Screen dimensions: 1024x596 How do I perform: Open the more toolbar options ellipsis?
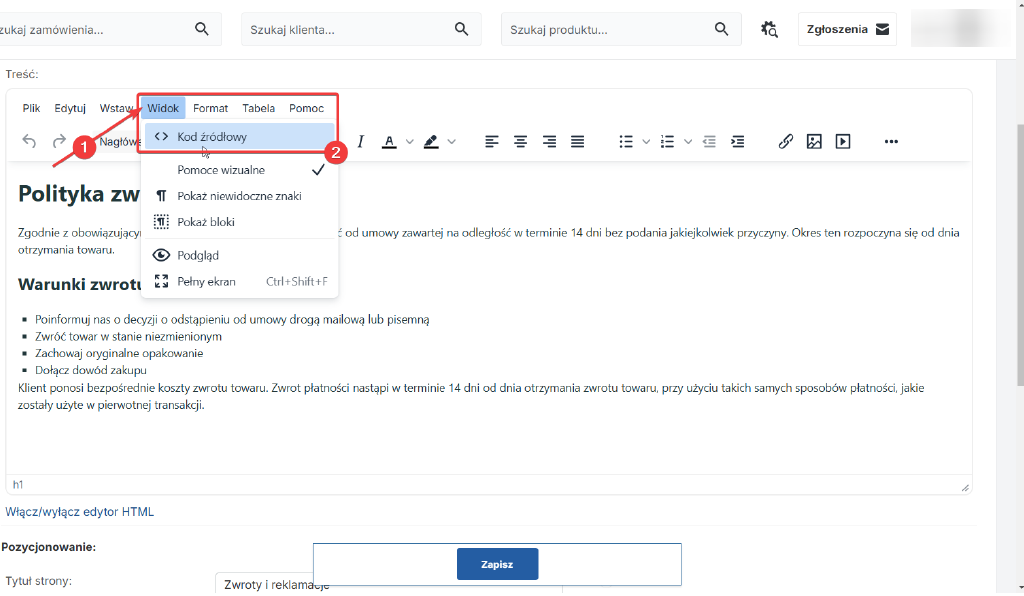(891, 142)
